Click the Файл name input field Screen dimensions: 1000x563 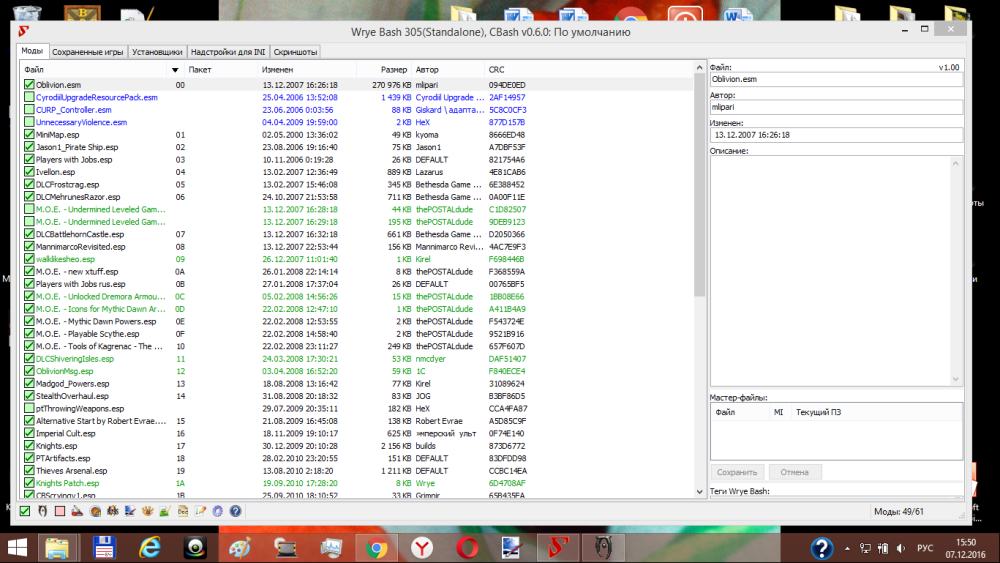[x=835, y=79]
